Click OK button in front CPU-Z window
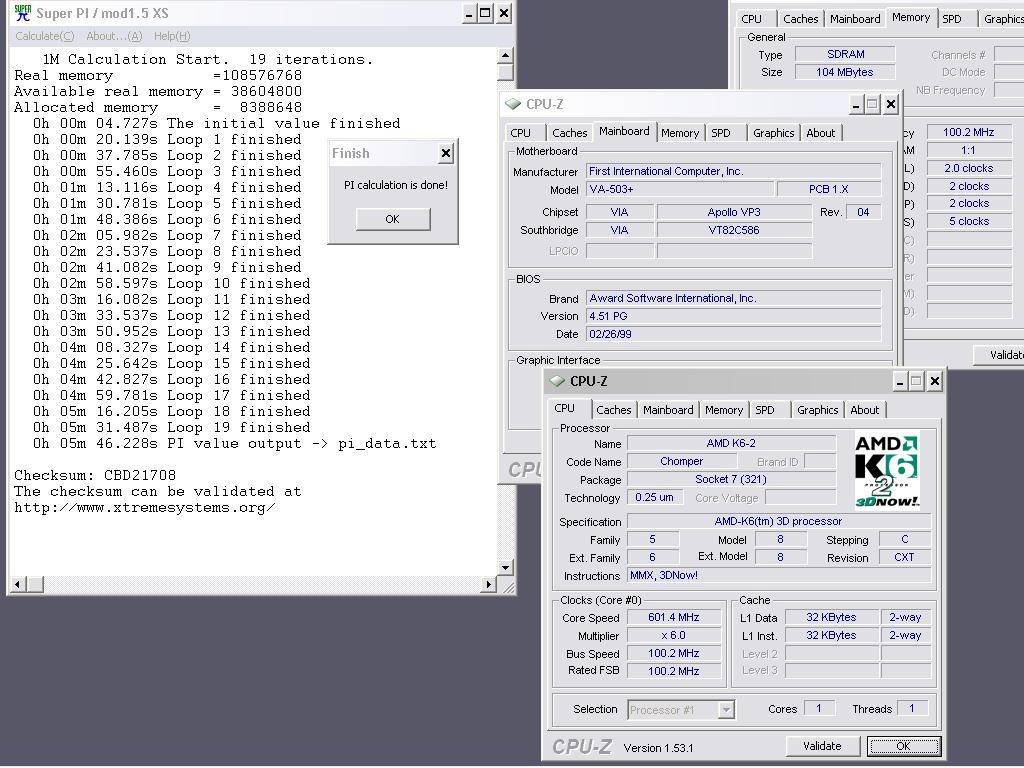Image resolution: width=1024 pixels, height=768 pixels. (x=903, y=746)
